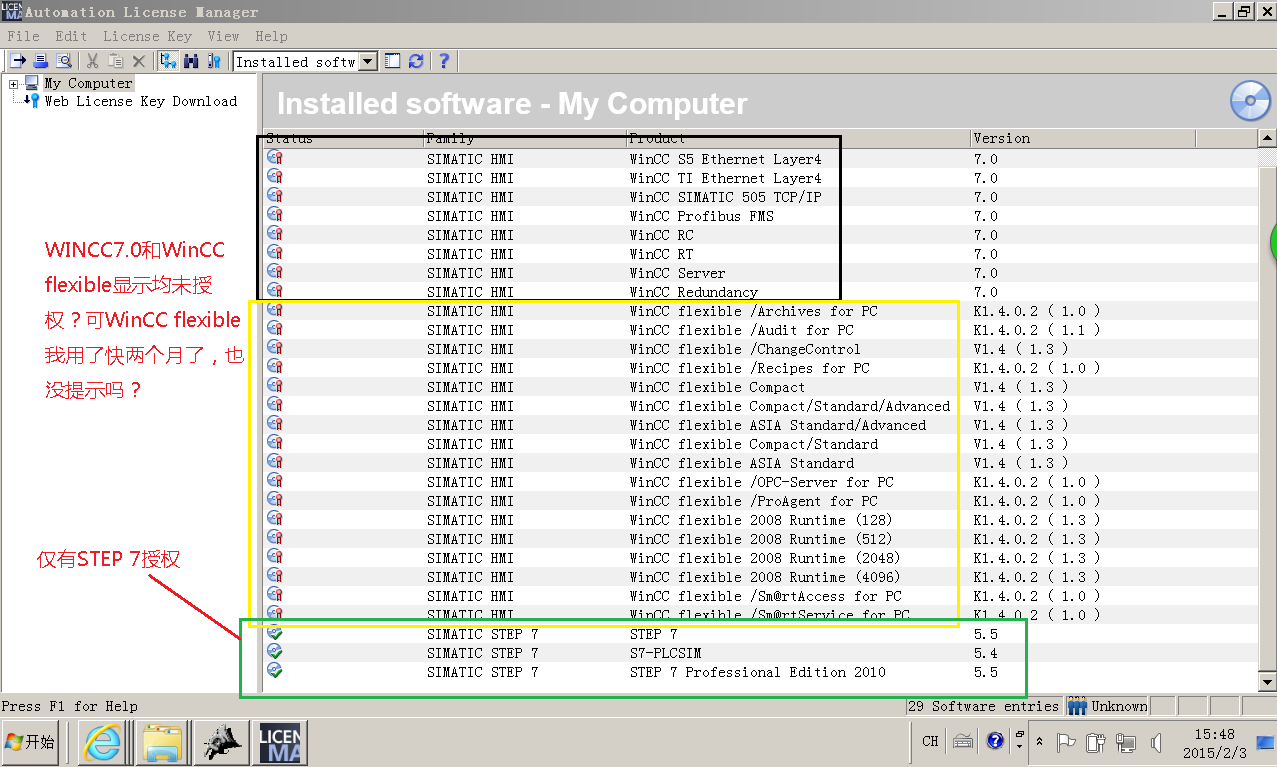This screenshot has width=1277, height=767.
Task: Click the scrollbar down arrow of the software list
Action: (x=1267, y=681)
